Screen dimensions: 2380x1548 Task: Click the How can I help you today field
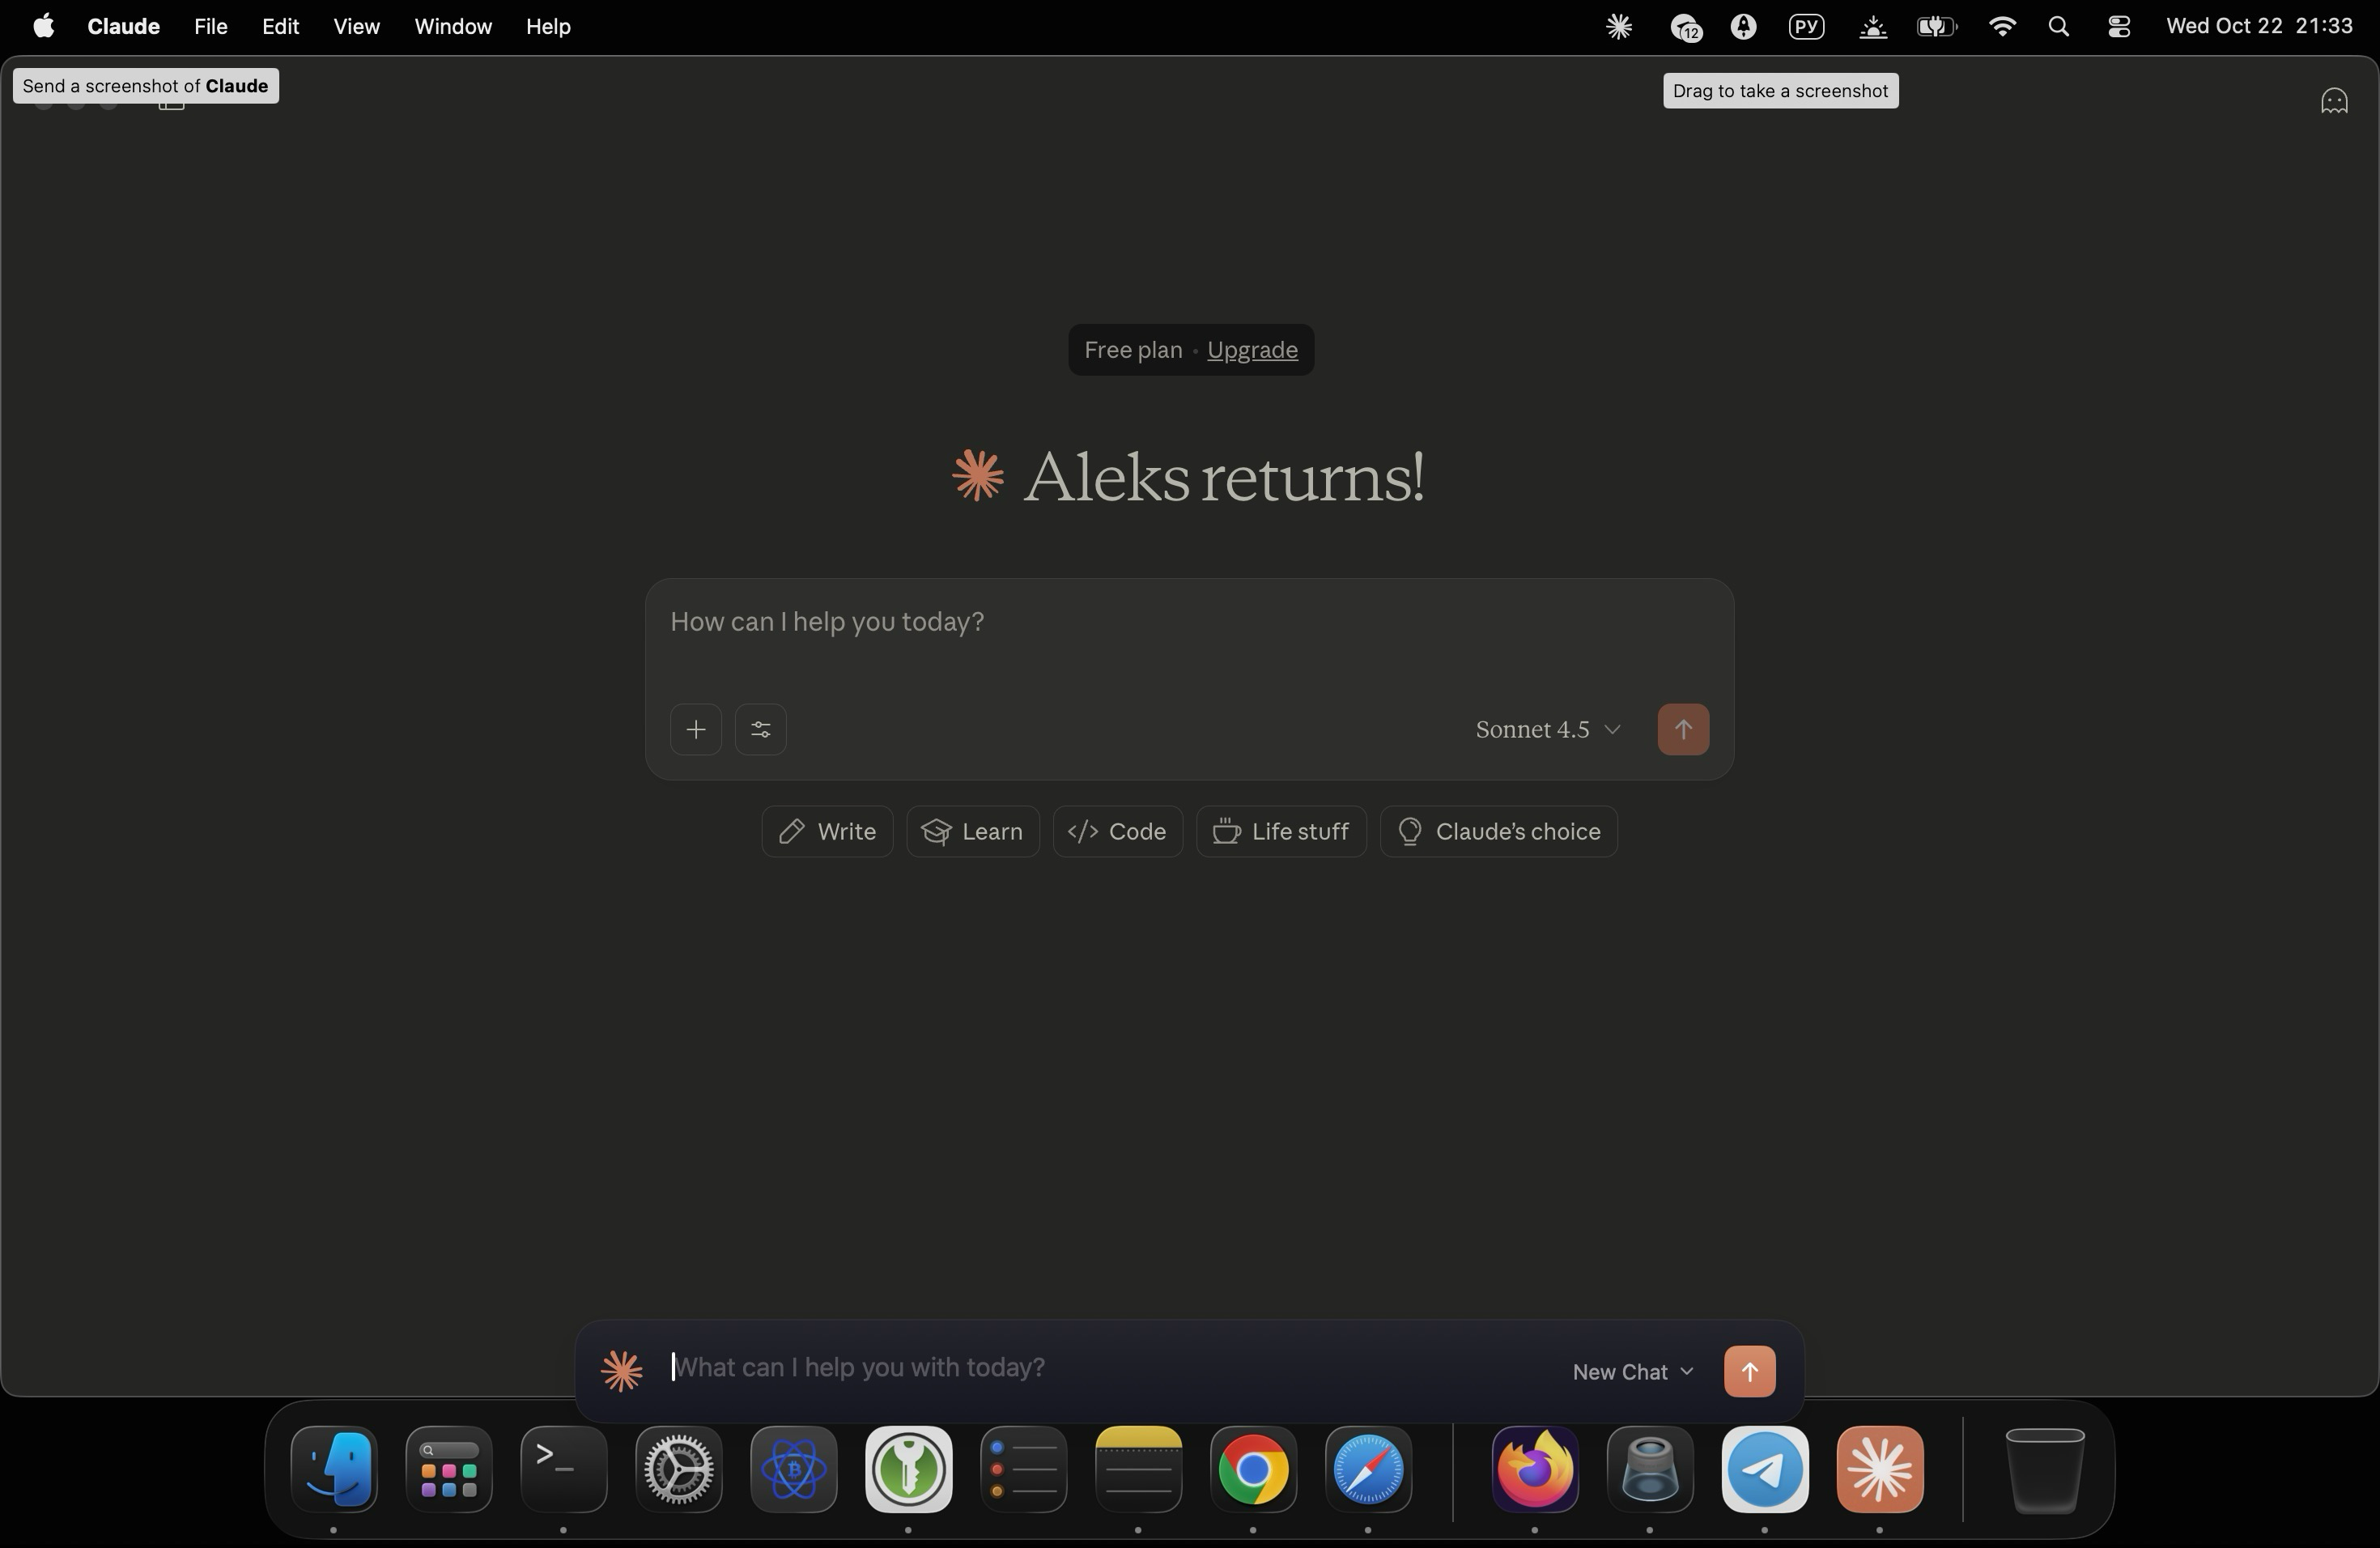(1100, 621)
